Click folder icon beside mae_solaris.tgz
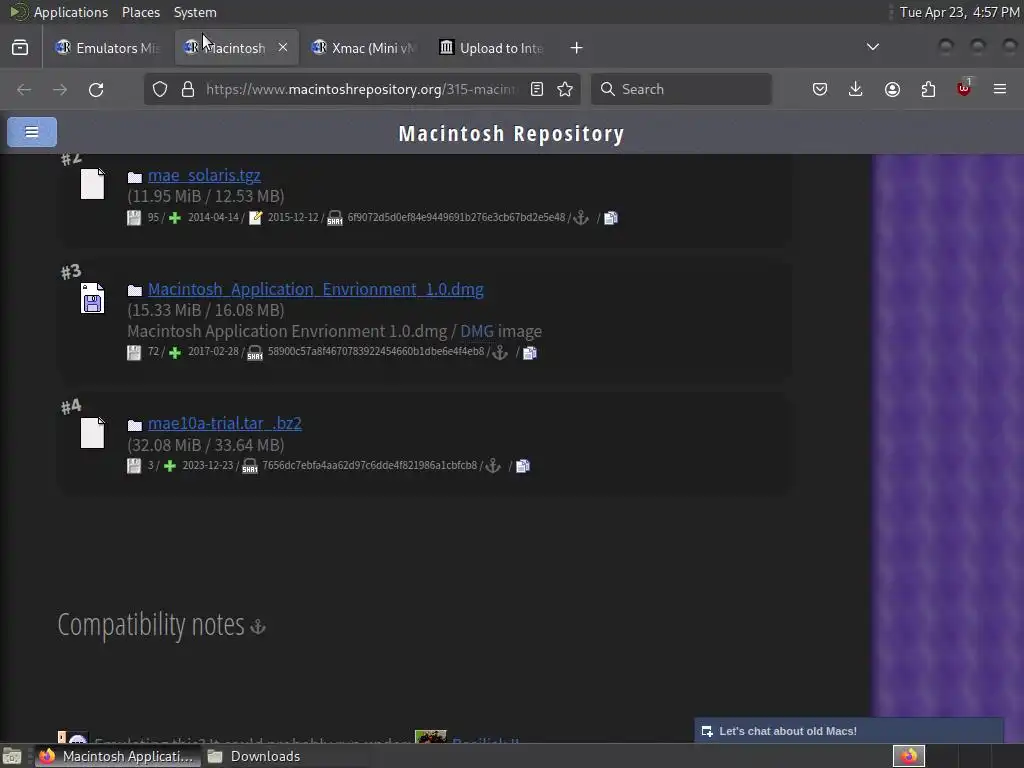 pos(135,177)
